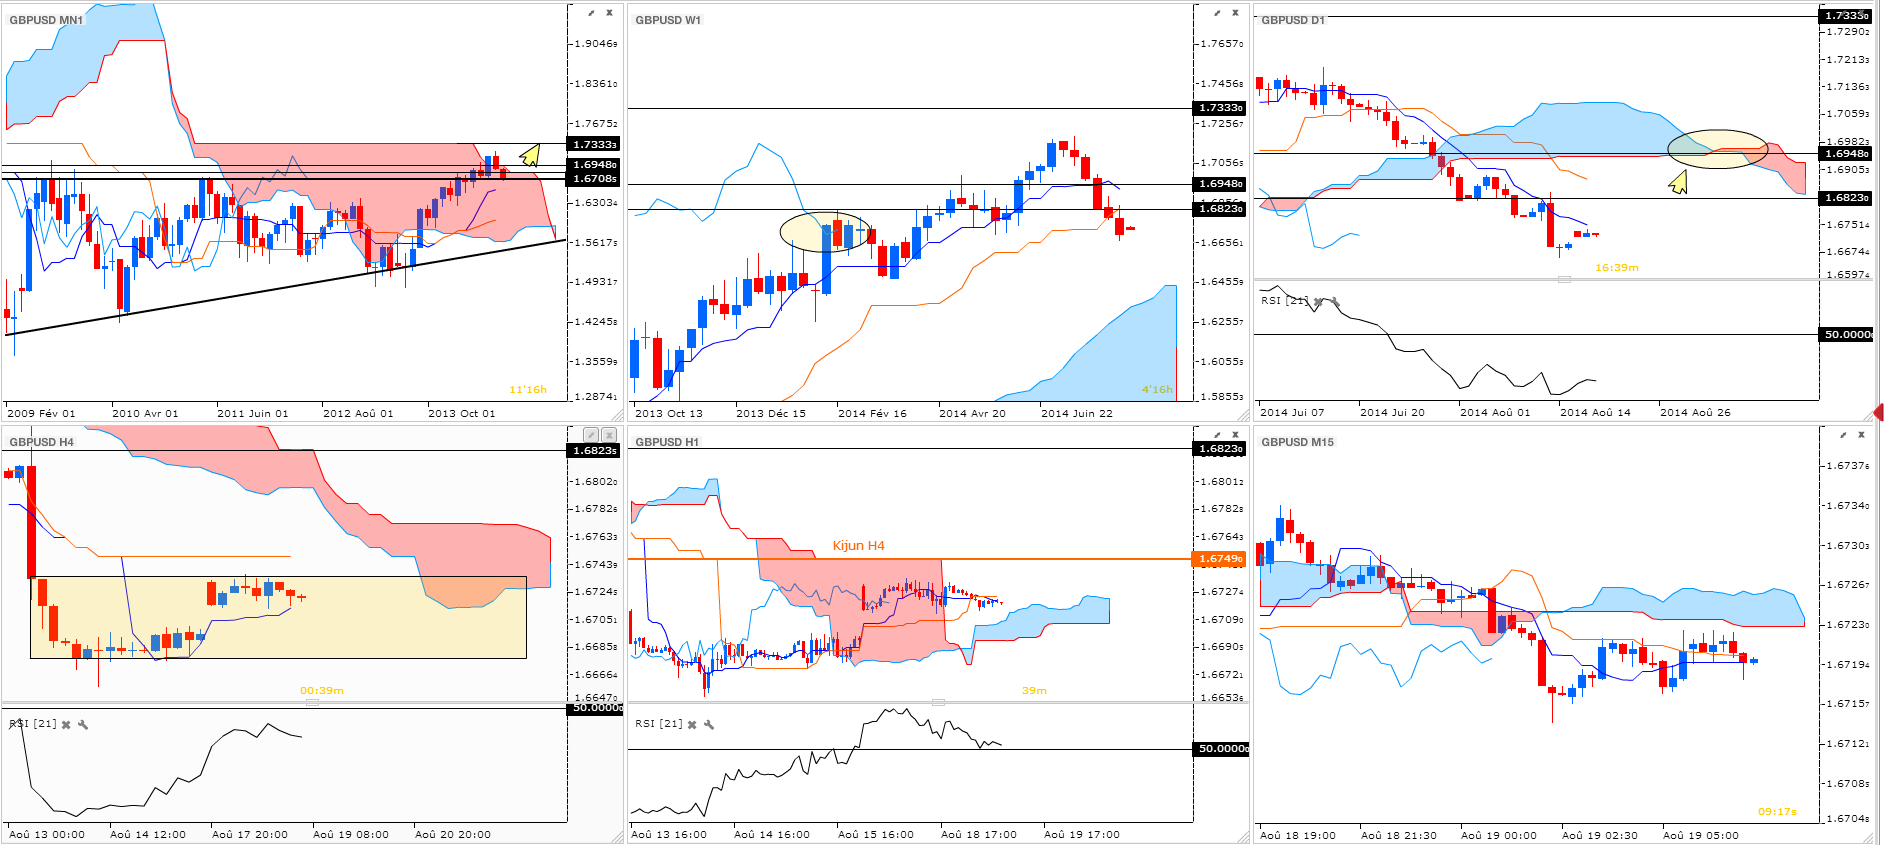The image size is (1884, 845).
Task: Click the corner resize grip of the MN1 chart
Action: pyautogui.click(x=617, y=415)
